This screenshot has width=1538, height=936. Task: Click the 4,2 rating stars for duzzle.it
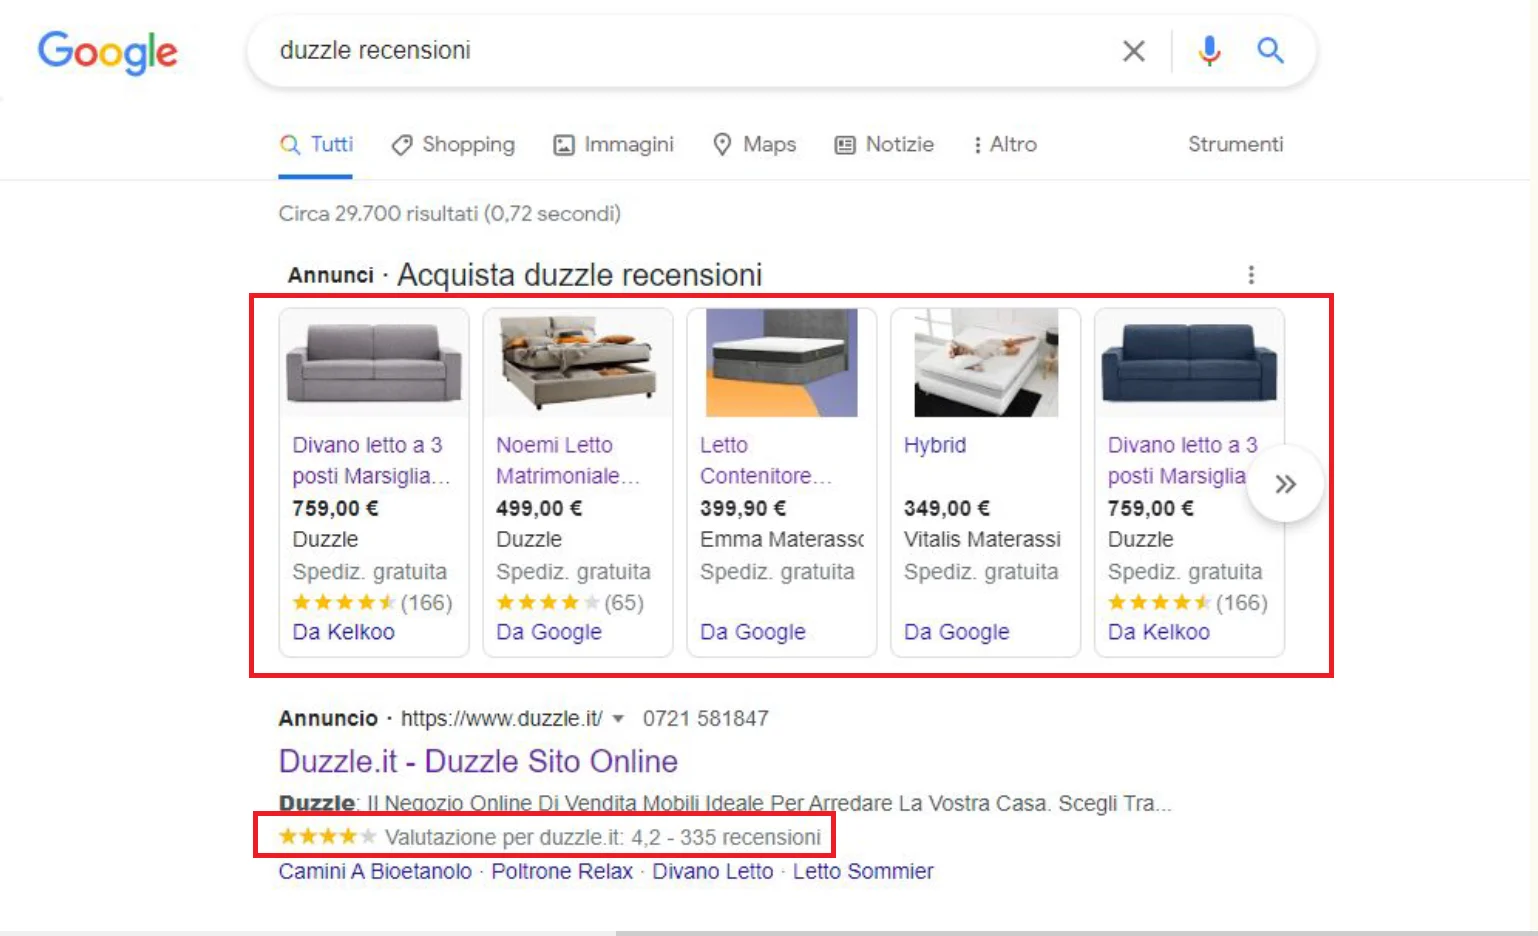[327, 836]
